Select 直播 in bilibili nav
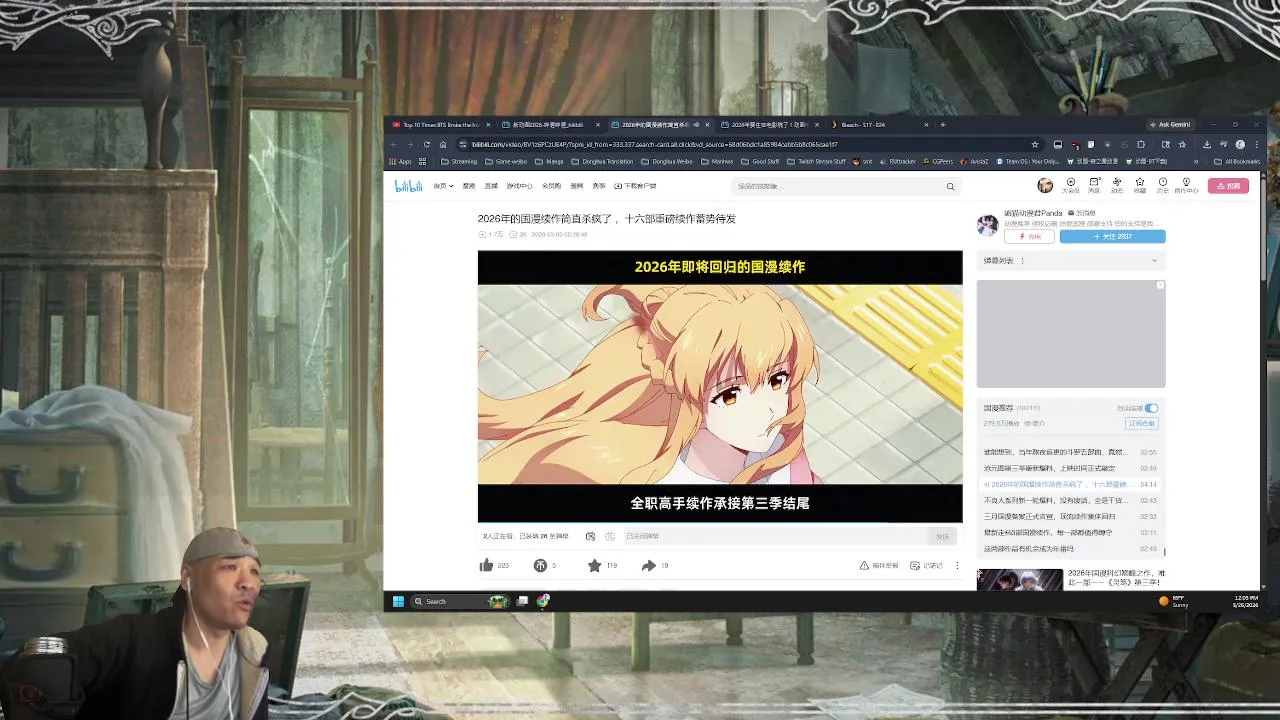 491,186
